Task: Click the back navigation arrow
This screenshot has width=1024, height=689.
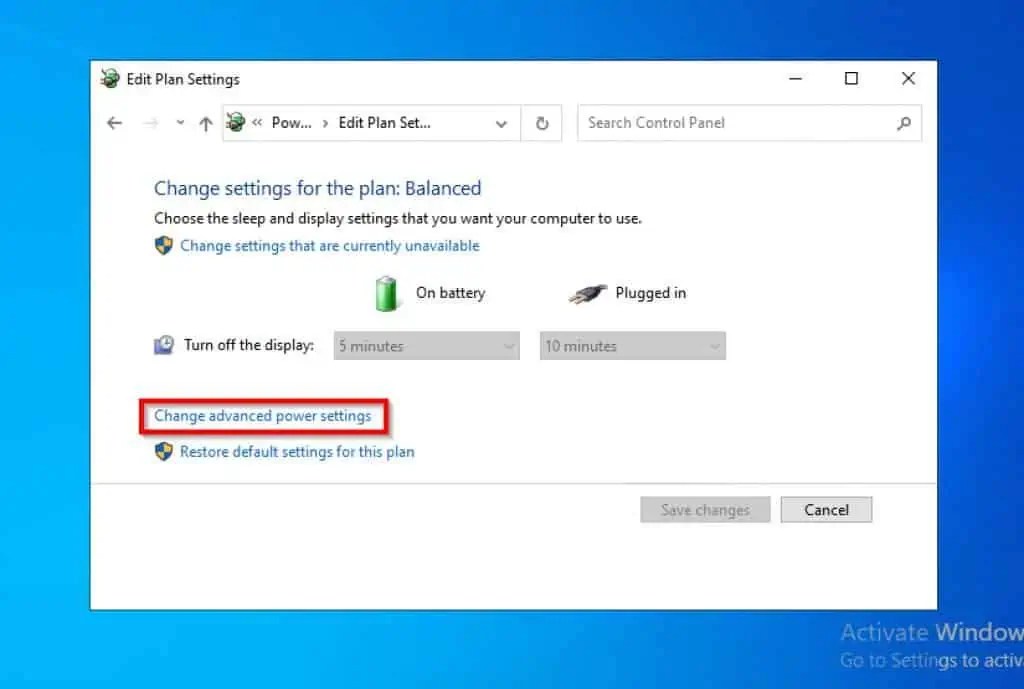Action: click(x=113, y=122)
